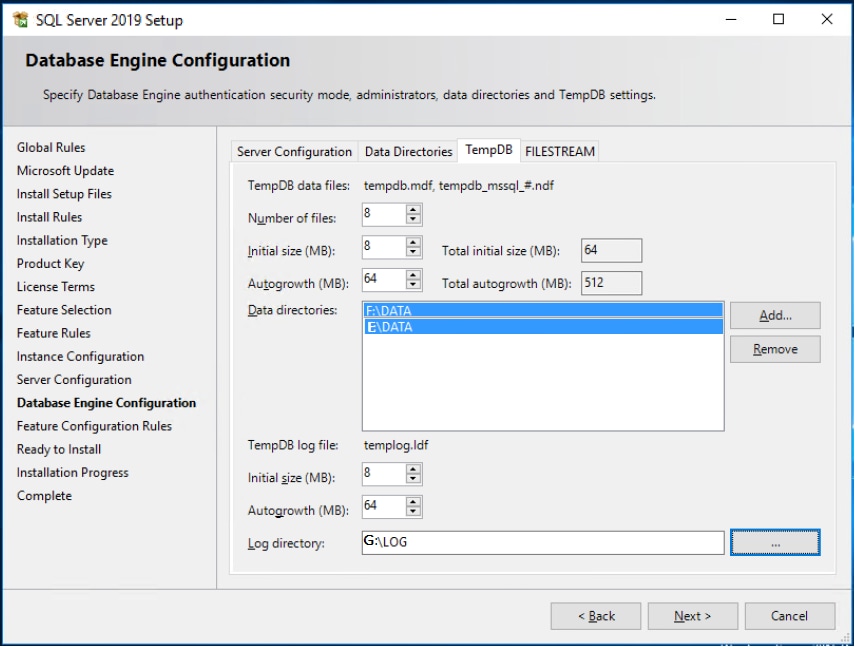Click the tempdb.mdf, tempdb_mssql_#.ndf text
This screenshot has height=647, width=857.
459,186
